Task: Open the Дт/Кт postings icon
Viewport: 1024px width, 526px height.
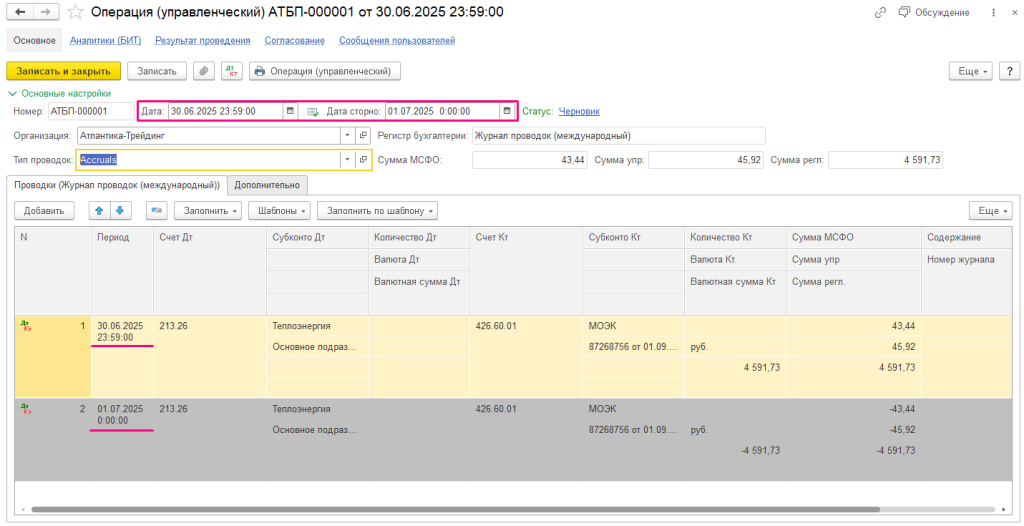Action: click(x=233, y=71)
